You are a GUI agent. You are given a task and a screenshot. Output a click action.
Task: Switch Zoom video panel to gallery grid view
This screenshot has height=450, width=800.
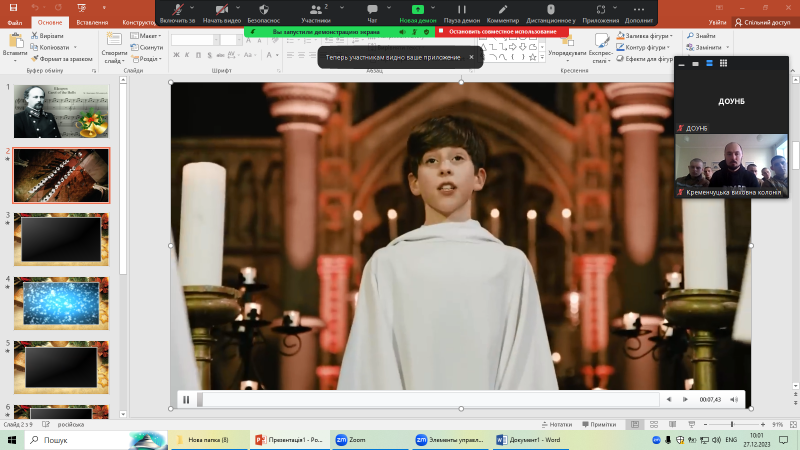(x=723, y=63)
